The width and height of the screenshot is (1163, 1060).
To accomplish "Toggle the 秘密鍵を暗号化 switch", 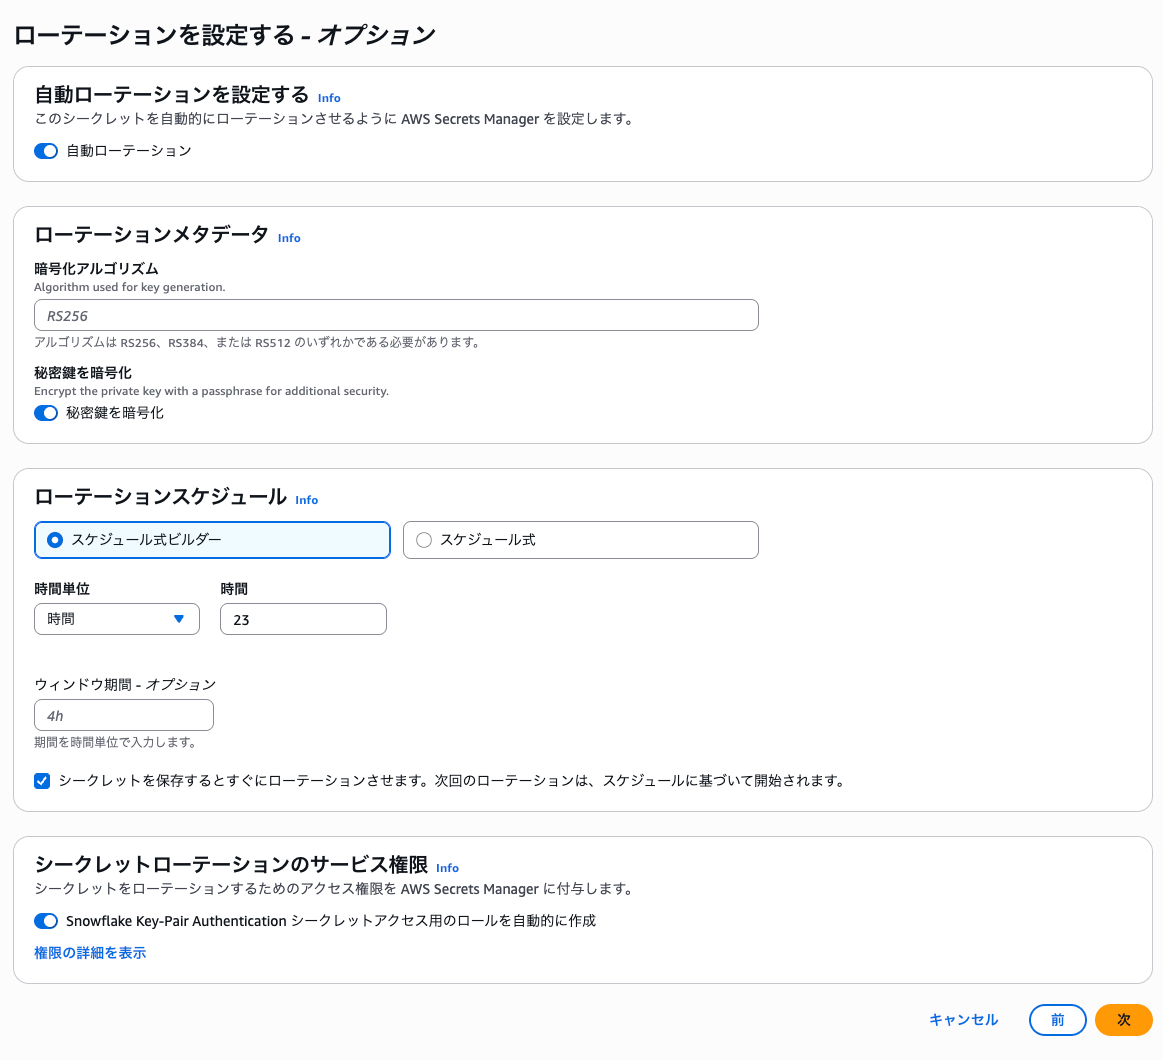I will pyautogui.click(x=46, y=413).
